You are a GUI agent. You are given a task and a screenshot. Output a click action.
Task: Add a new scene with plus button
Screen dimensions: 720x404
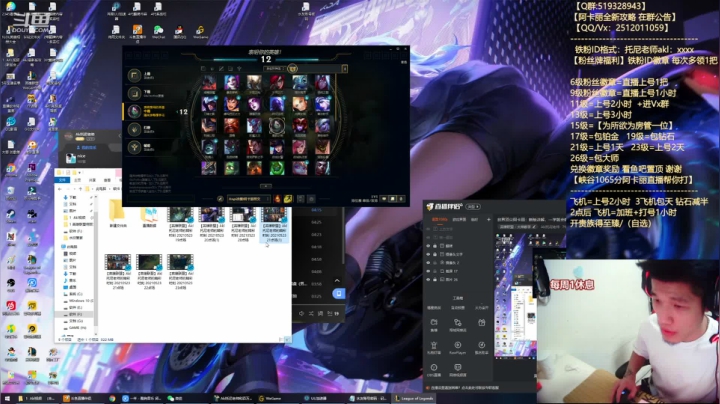tap(489, 219)
